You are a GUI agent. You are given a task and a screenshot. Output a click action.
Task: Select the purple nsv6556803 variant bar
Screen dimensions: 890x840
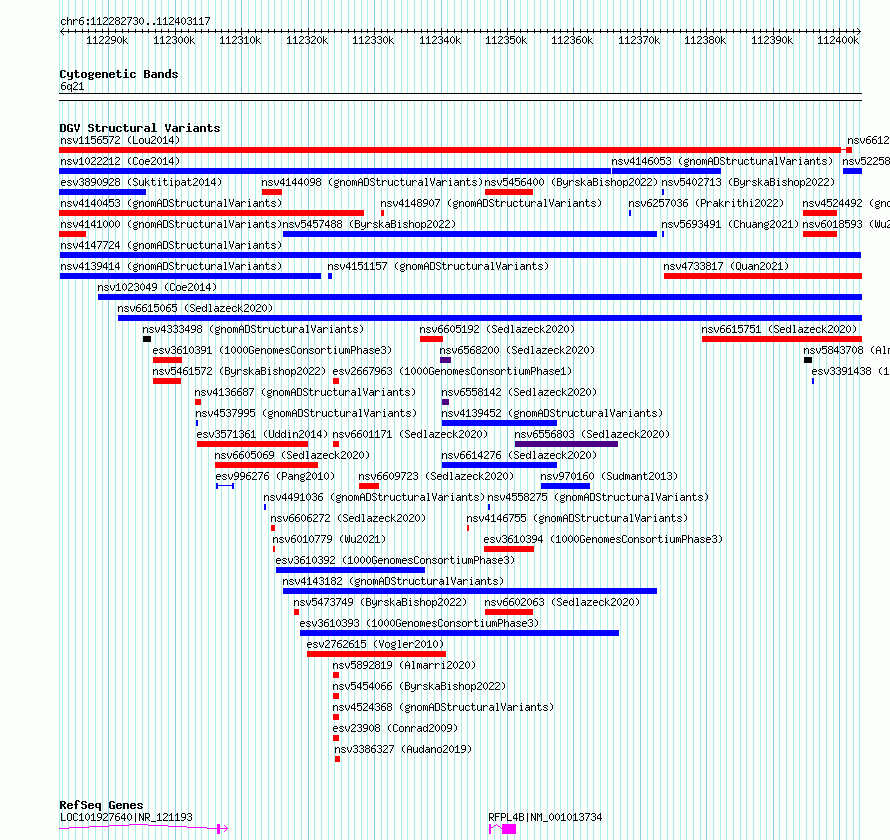(566, 444)
